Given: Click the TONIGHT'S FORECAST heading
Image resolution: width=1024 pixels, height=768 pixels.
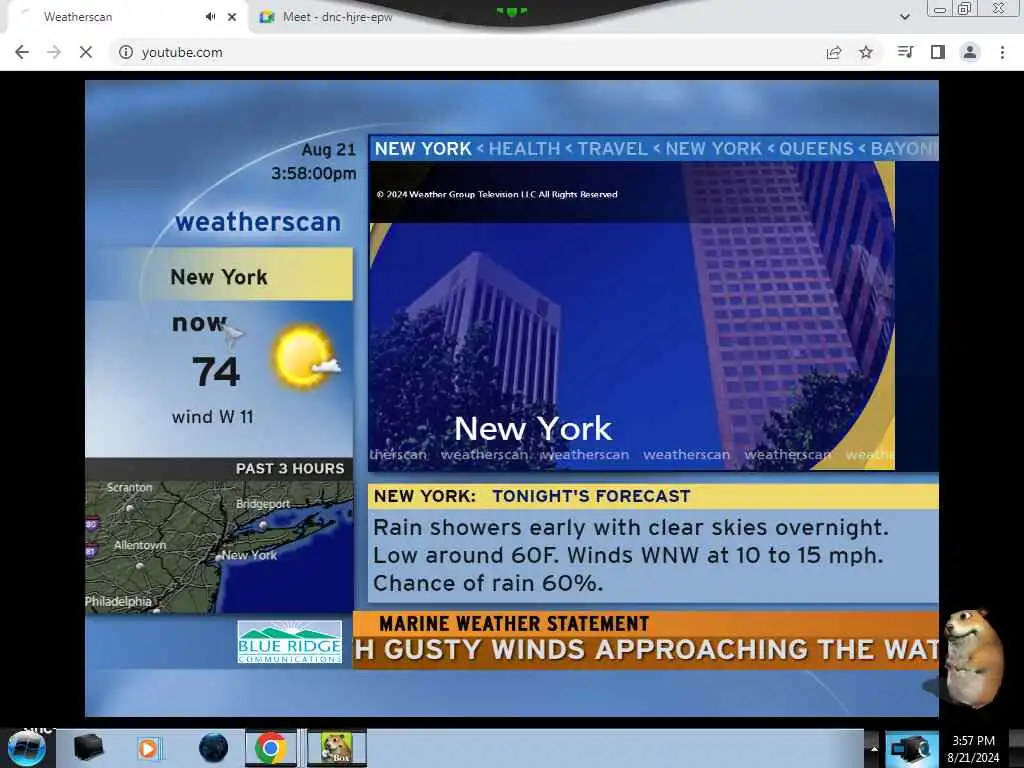Looking at the screenshot, I should (x=591, y=496).
